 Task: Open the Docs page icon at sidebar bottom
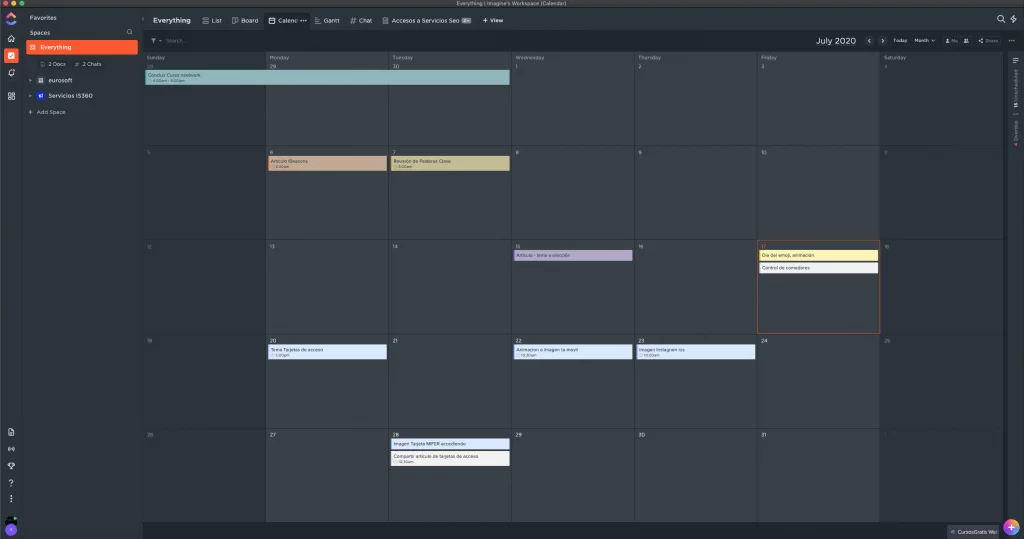11,432
